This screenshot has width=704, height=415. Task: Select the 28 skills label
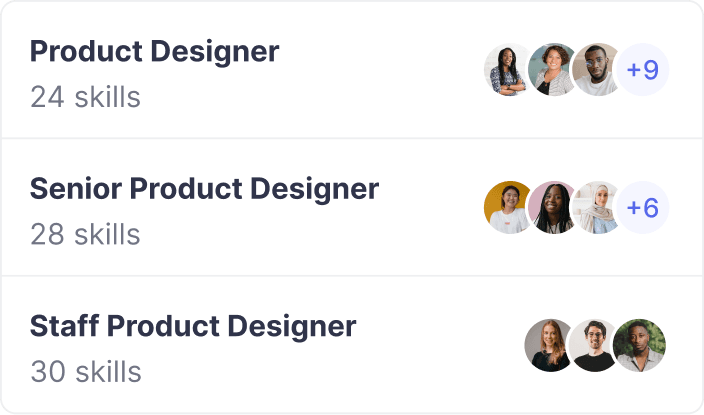point(85,234)
